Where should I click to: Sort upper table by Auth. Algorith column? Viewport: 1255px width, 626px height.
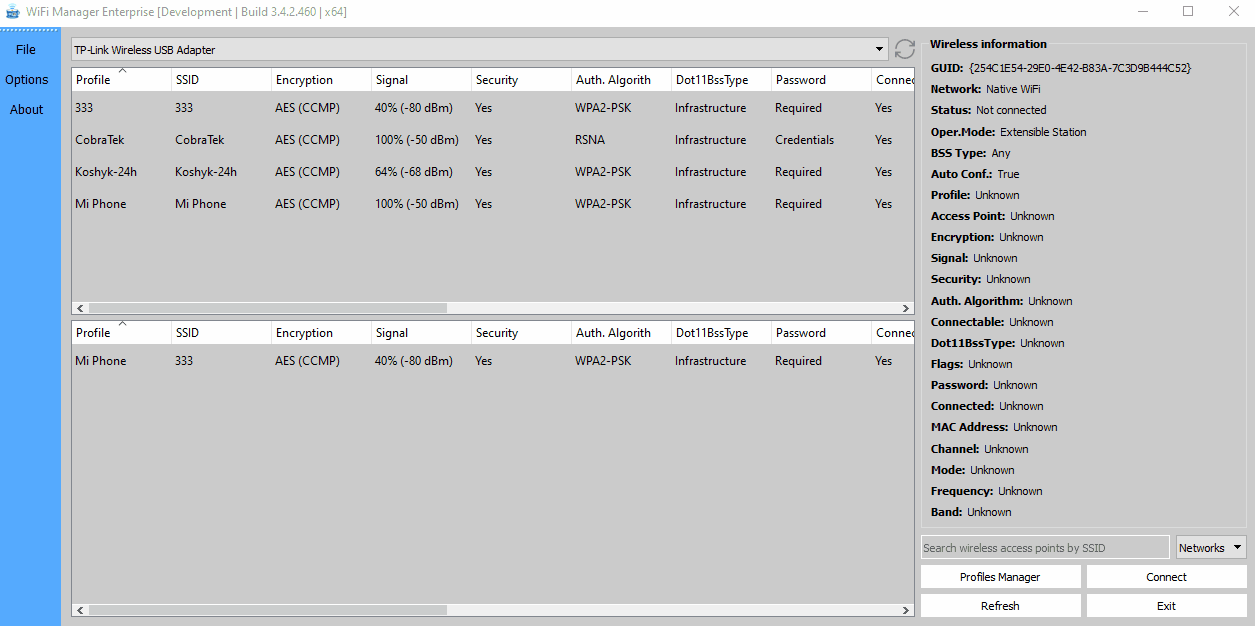[x=621, y=79]
